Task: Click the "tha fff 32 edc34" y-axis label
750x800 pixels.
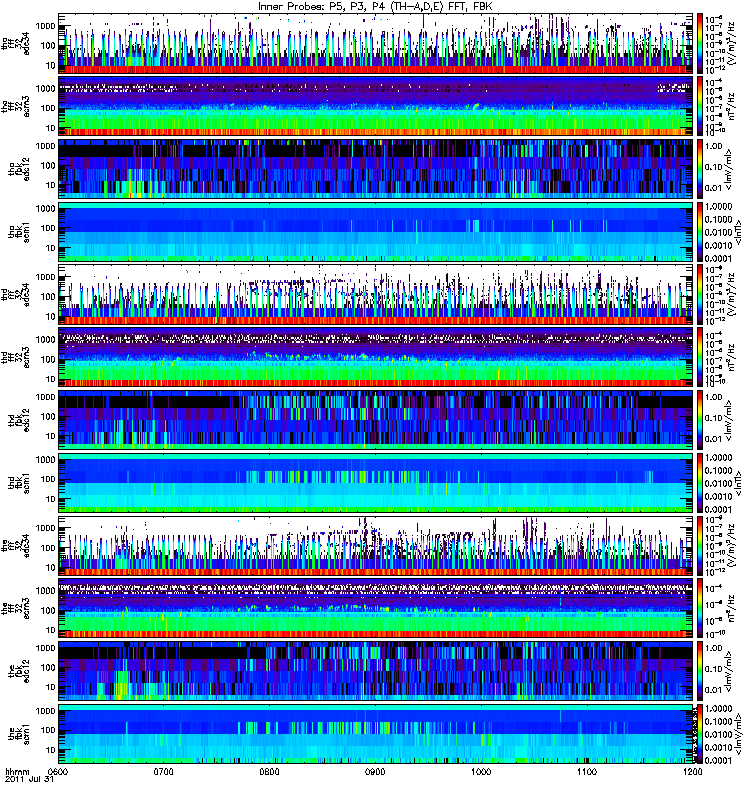Action: [x=15, y=43]
